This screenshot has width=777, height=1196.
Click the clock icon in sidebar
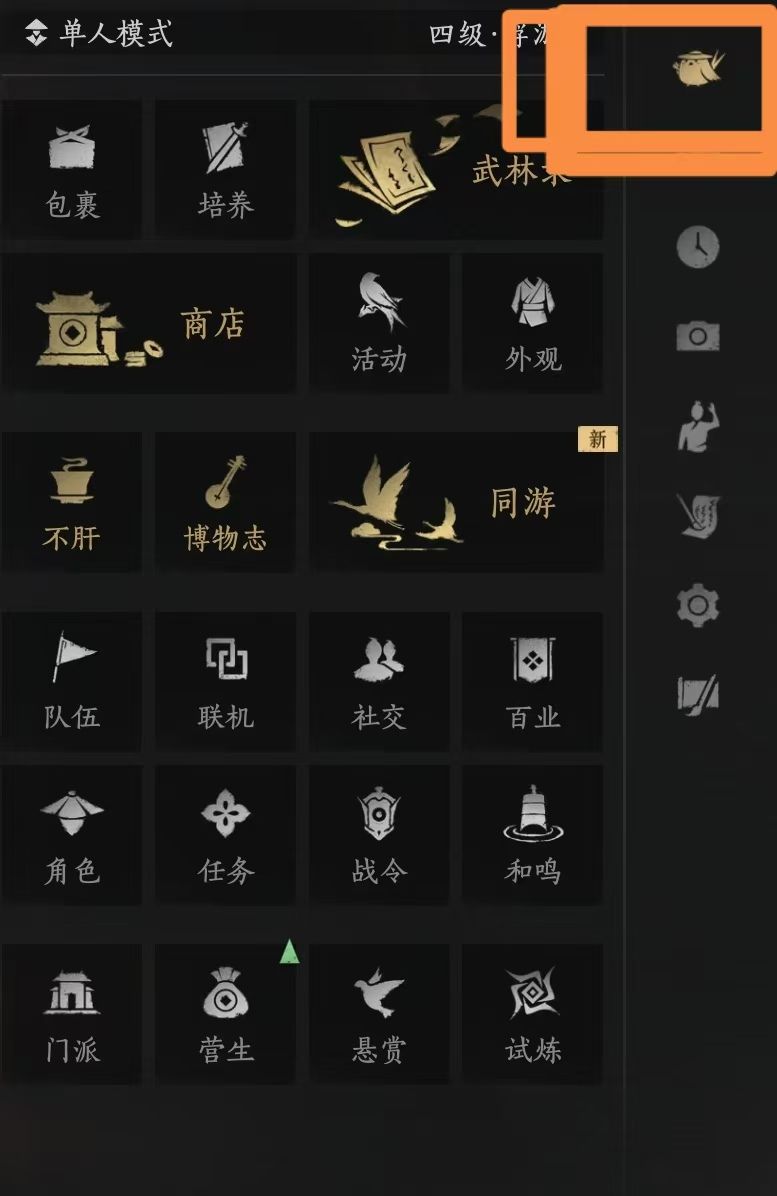(698, 247)
